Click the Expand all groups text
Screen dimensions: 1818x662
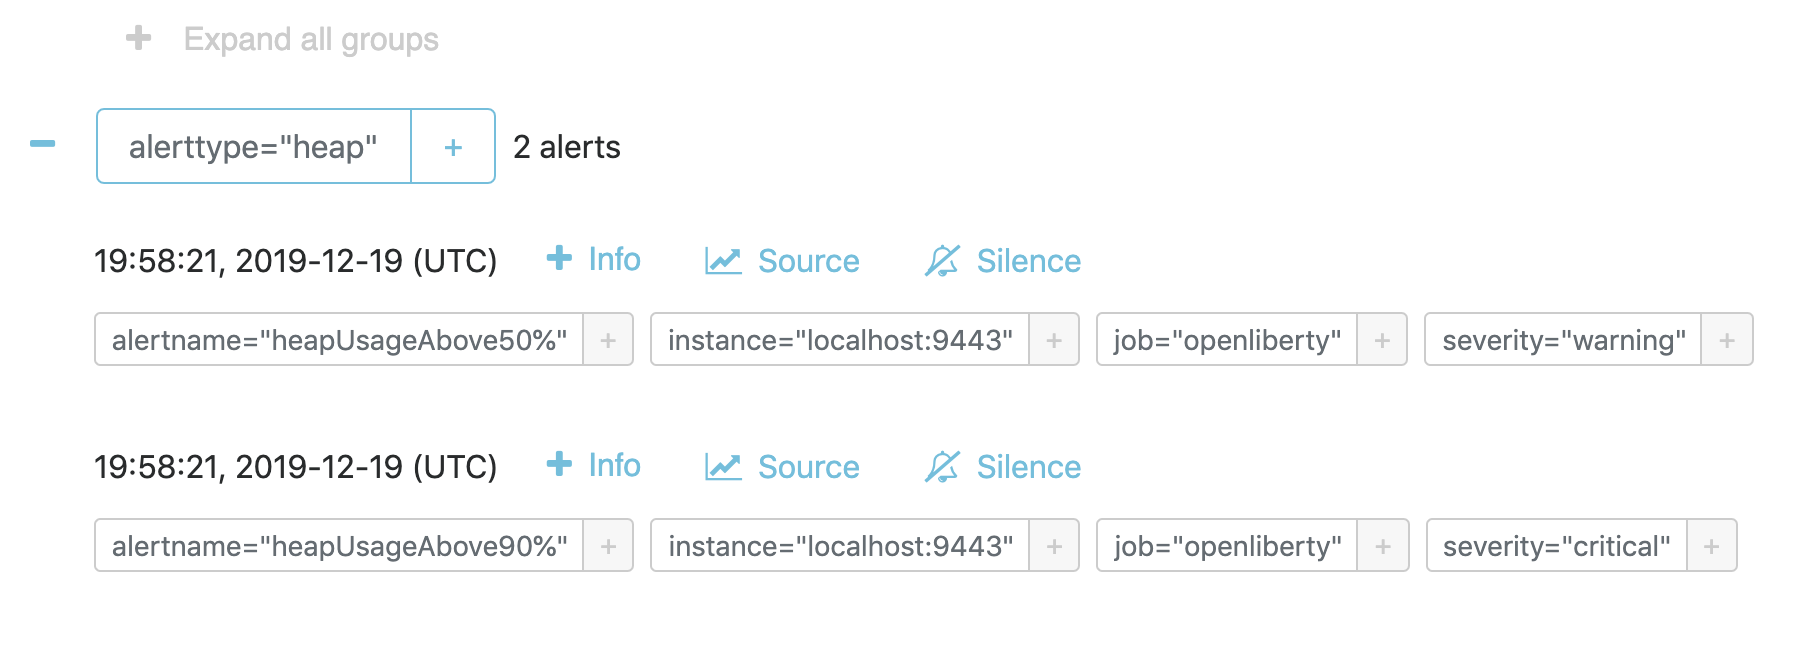[x=311, y=39]
